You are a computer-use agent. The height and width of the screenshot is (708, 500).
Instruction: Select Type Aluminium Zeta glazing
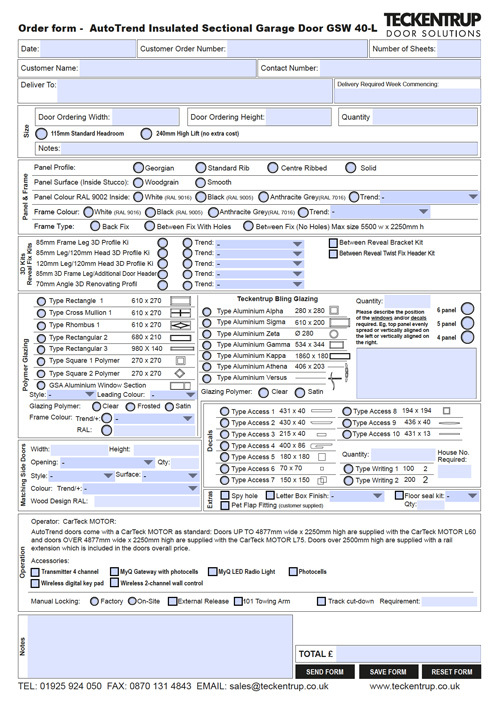pos(207,334)
